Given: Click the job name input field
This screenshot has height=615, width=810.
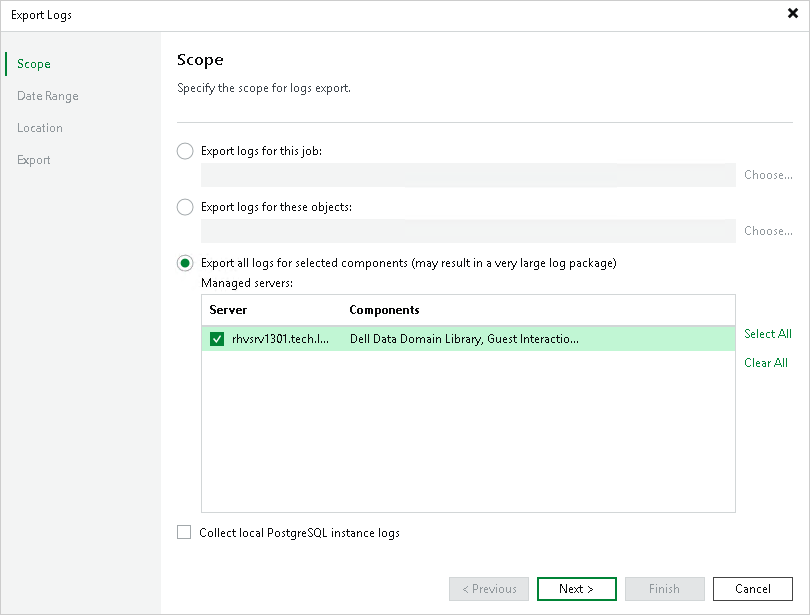Looking at the screenshot, I should 468,175.
